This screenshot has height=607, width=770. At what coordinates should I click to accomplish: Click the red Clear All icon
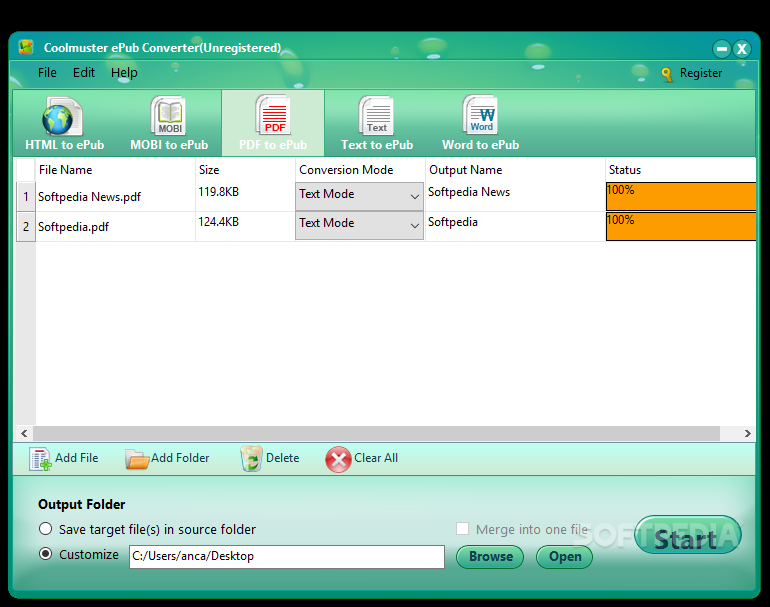point(338,460)
